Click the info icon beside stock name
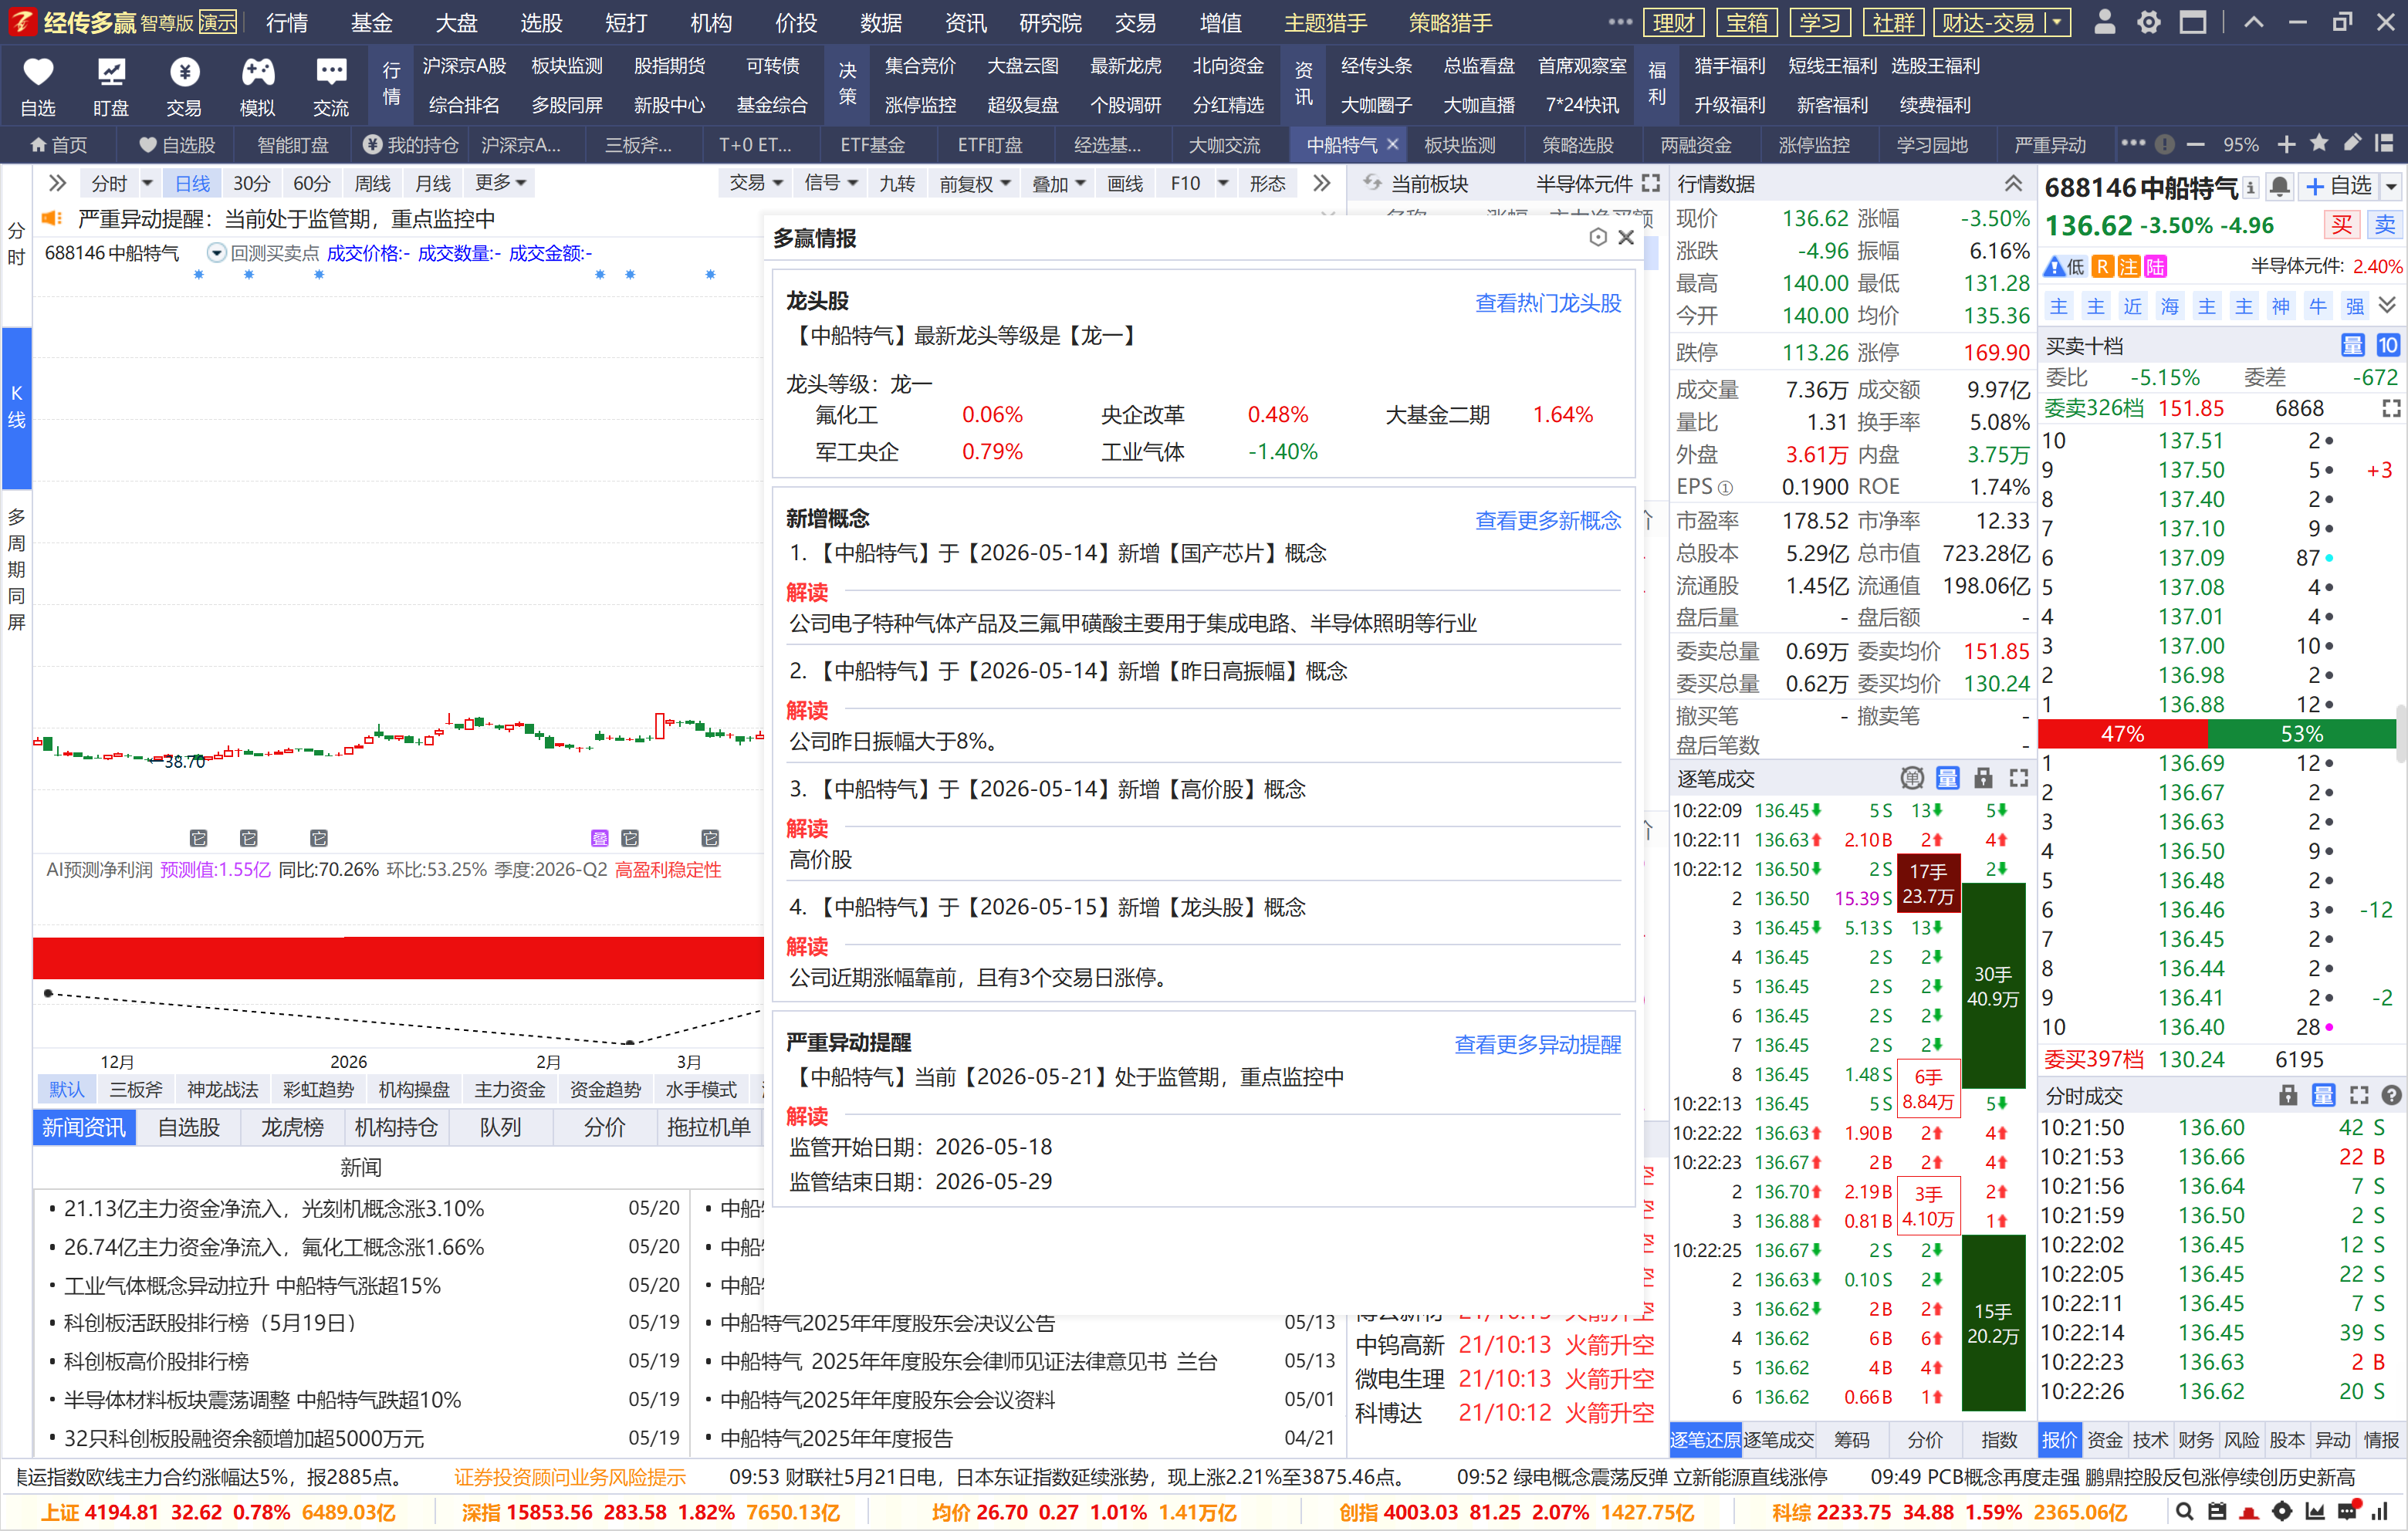2408x1531 pixels. point(2250,187)
